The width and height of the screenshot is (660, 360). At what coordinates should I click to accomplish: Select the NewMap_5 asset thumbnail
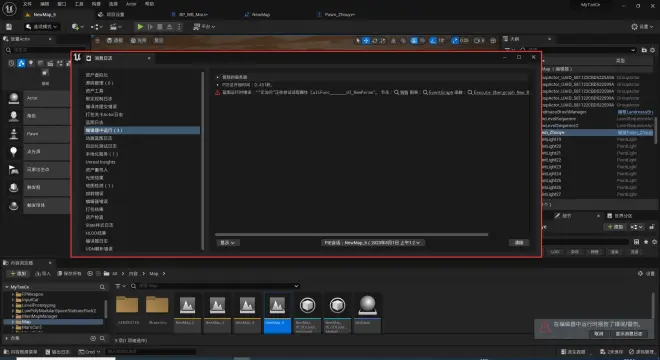pyautogui.click(x=277, y=312)
